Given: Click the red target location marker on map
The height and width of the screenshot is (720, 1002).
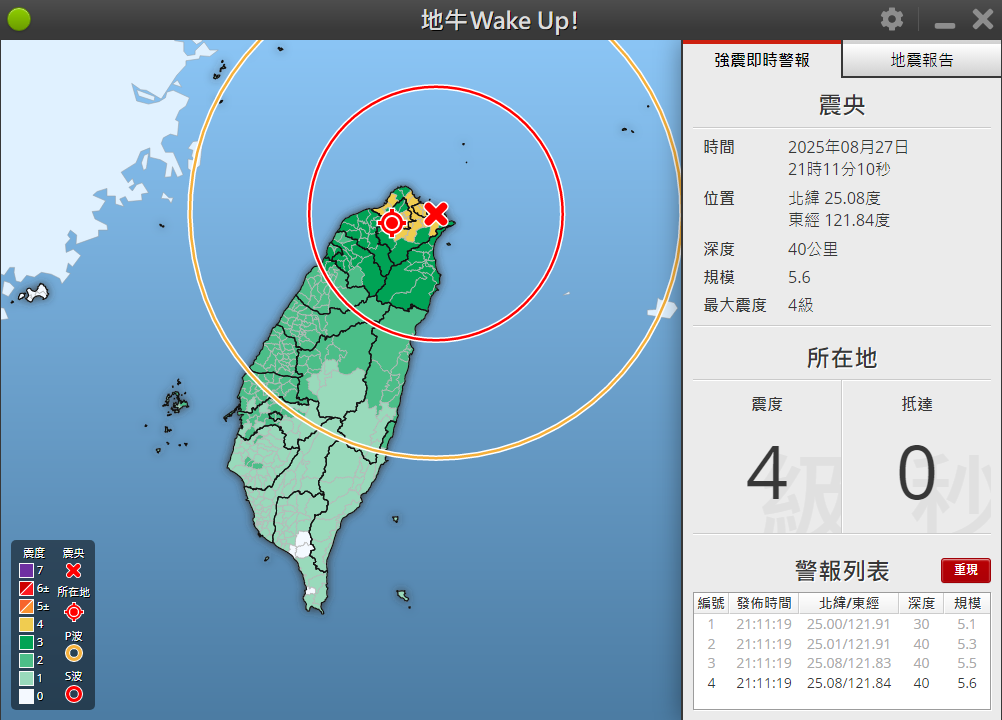Looking at the screenshot, I should [x=393, y=222].
